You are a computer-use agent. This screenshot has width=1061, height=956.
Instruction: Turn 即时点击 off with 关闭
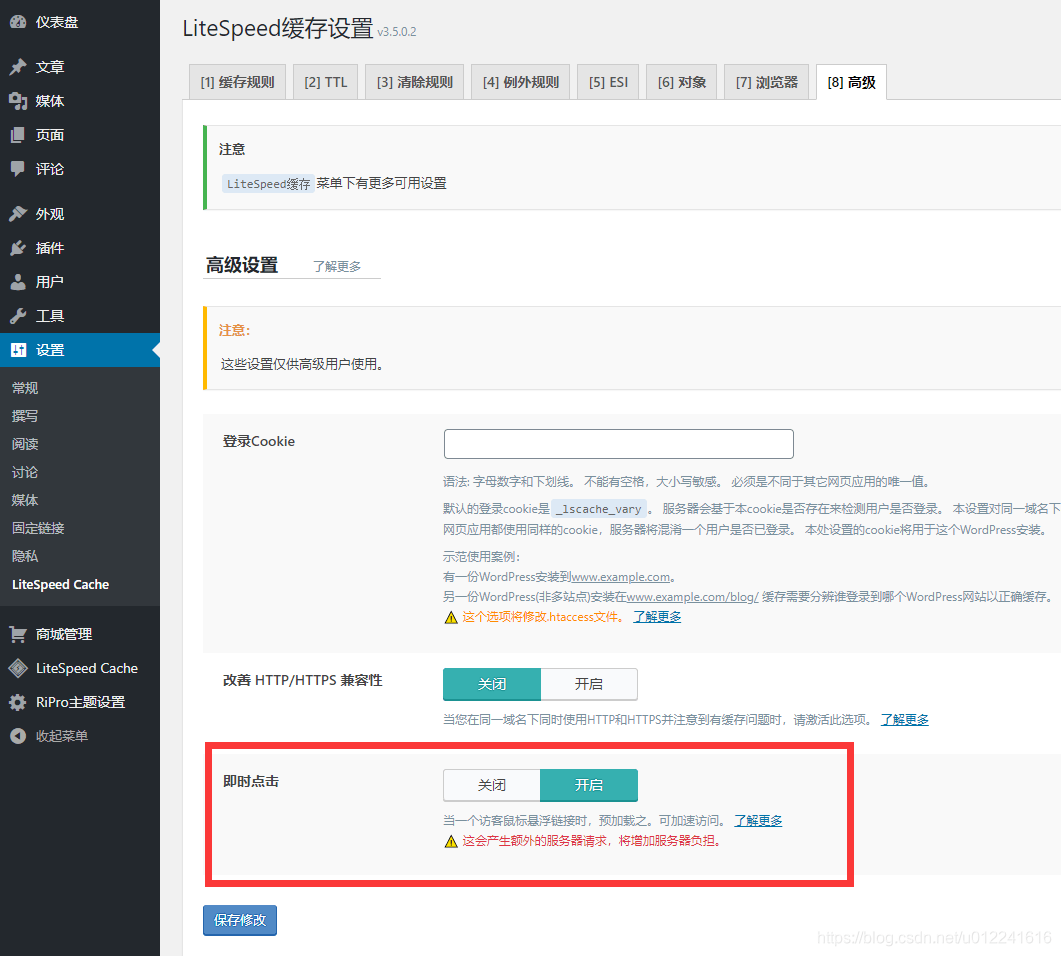coord(492,785)
